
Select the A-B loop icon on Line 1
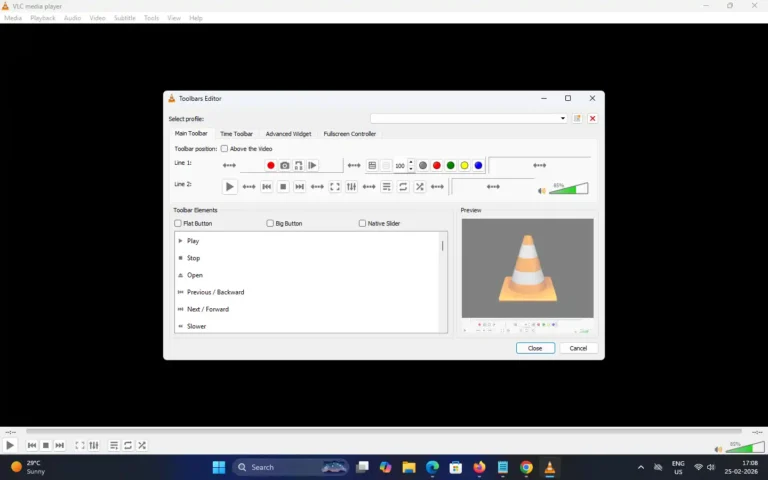[x=298, y=166]
